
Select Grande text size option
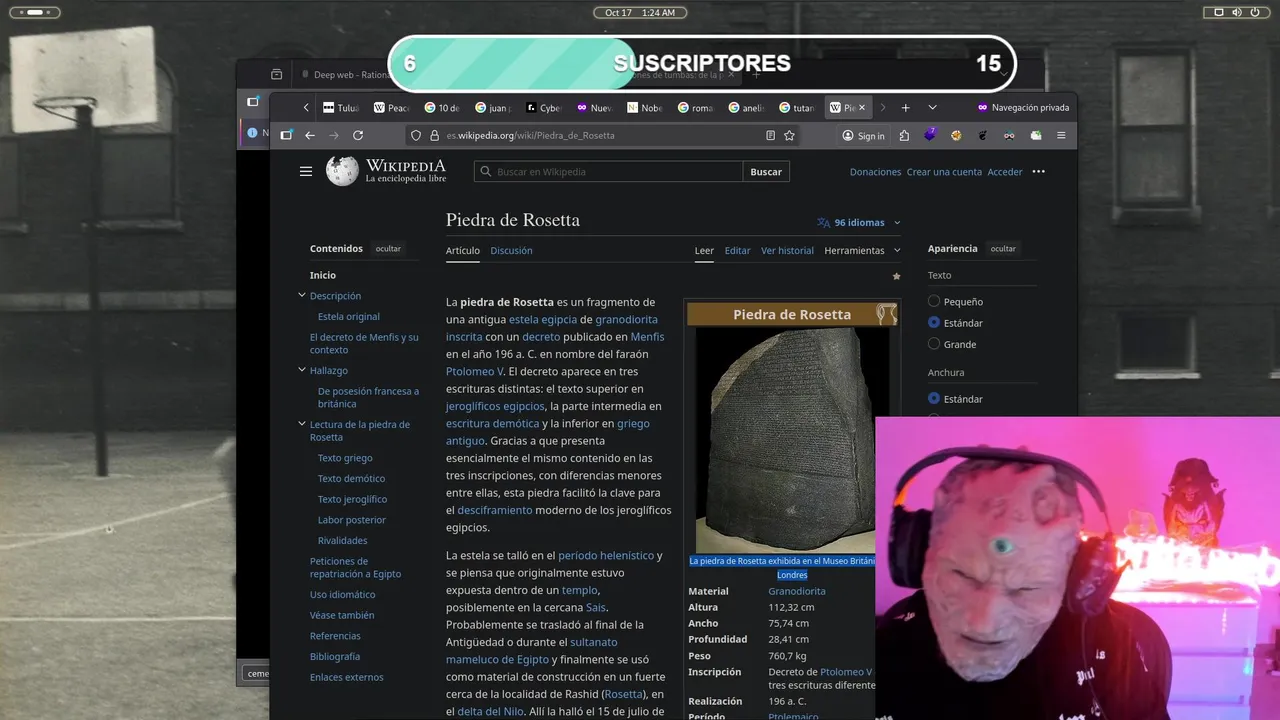tap(934, 344)
